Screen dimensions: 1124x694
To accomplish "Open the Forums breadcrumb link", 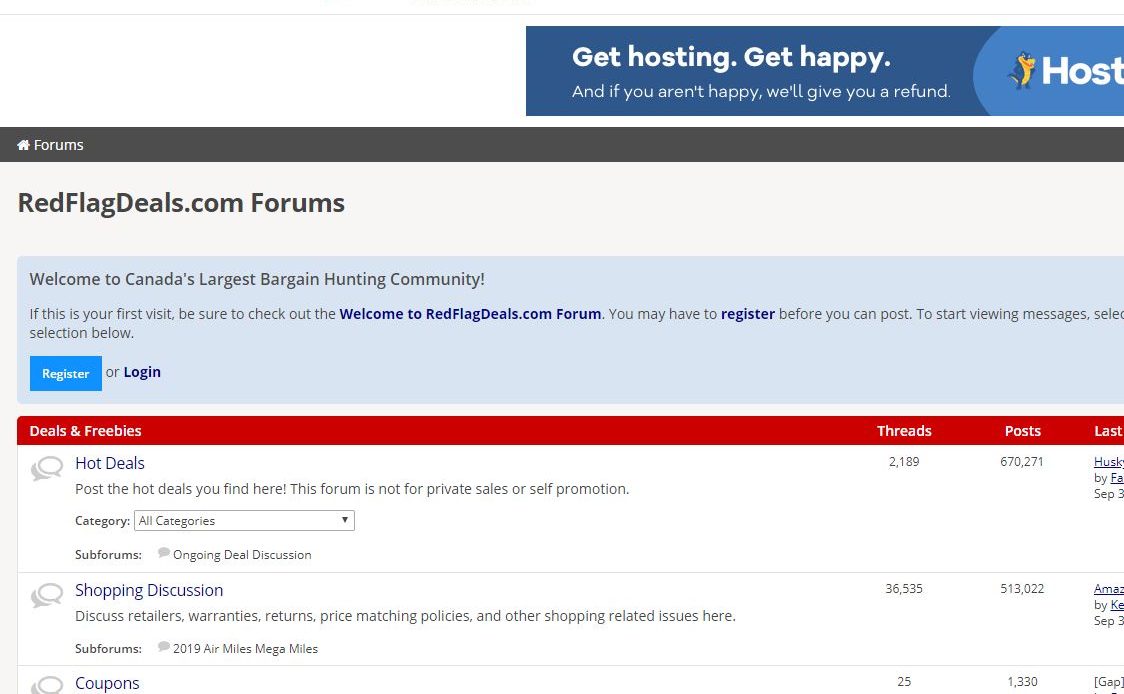I will [58, 145].
